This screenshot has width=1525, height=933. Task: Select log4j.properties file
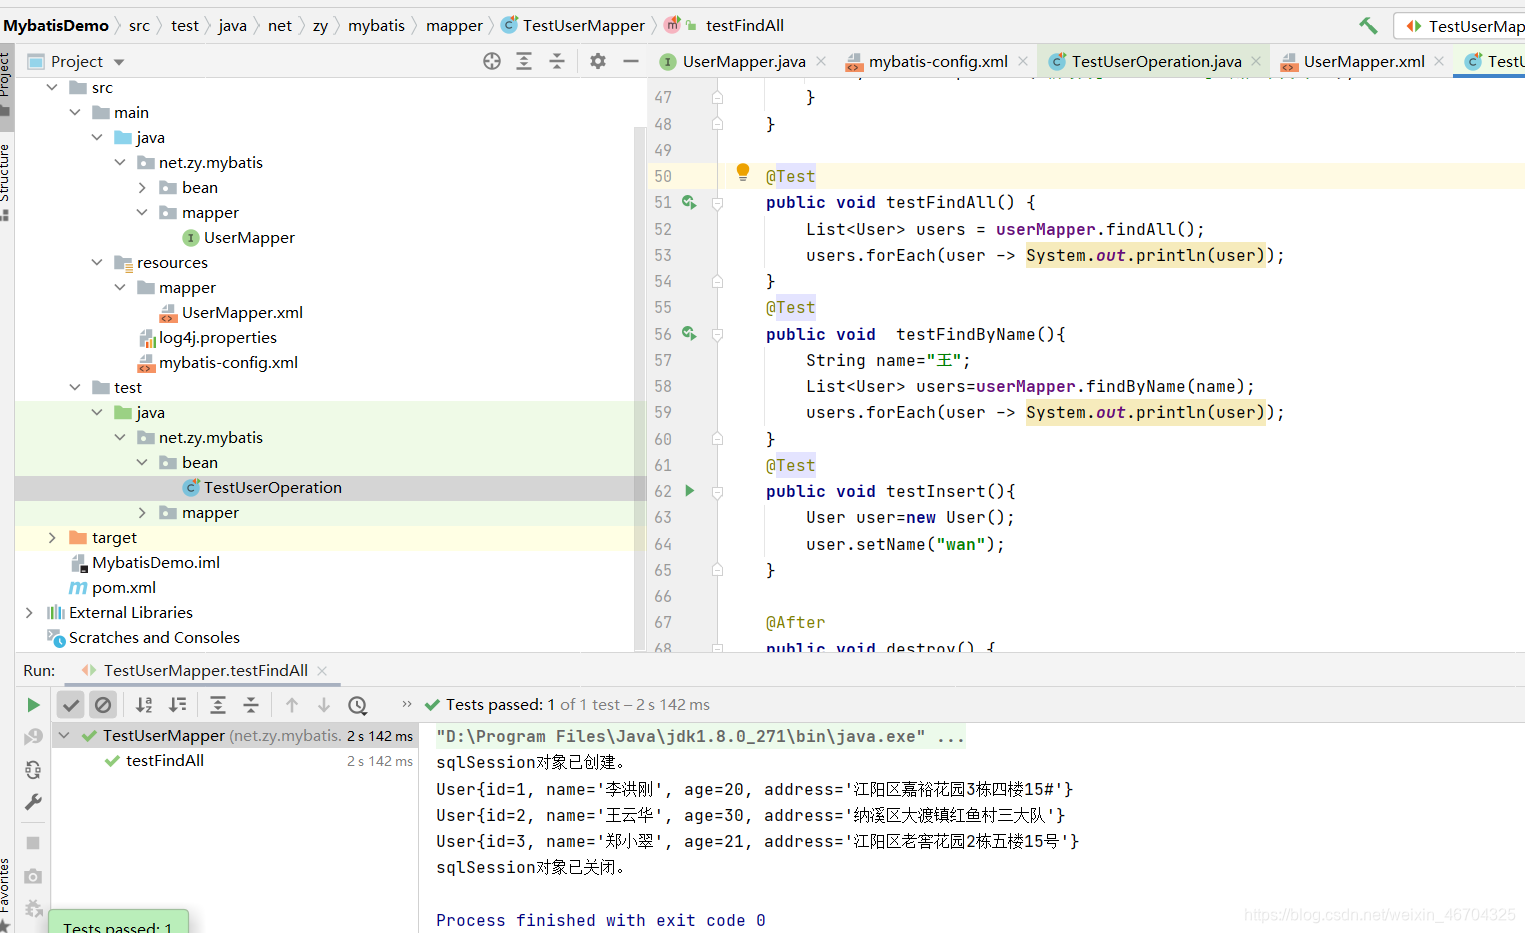coord(218,337)
